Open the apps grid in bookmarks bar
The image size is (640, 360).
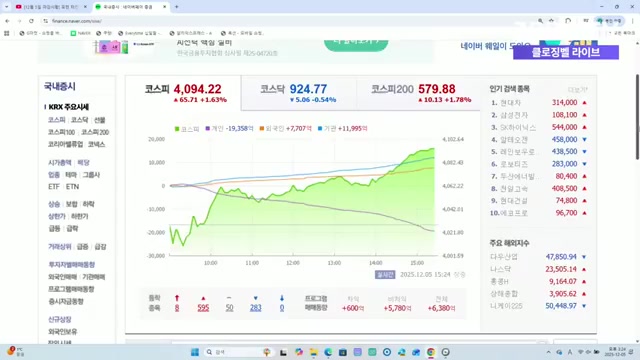(7, 33)
